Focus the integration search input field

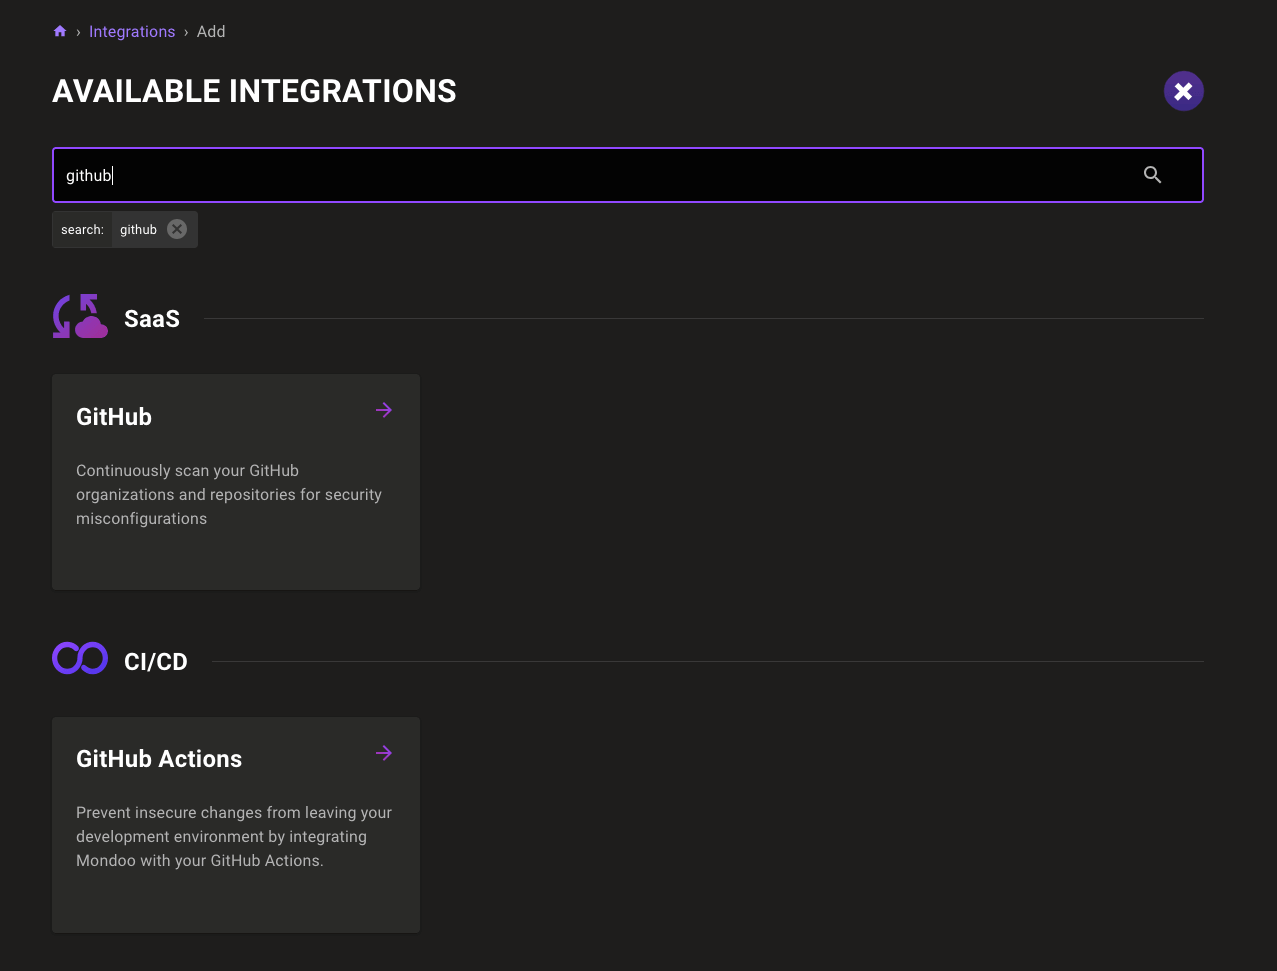(600, 175)
